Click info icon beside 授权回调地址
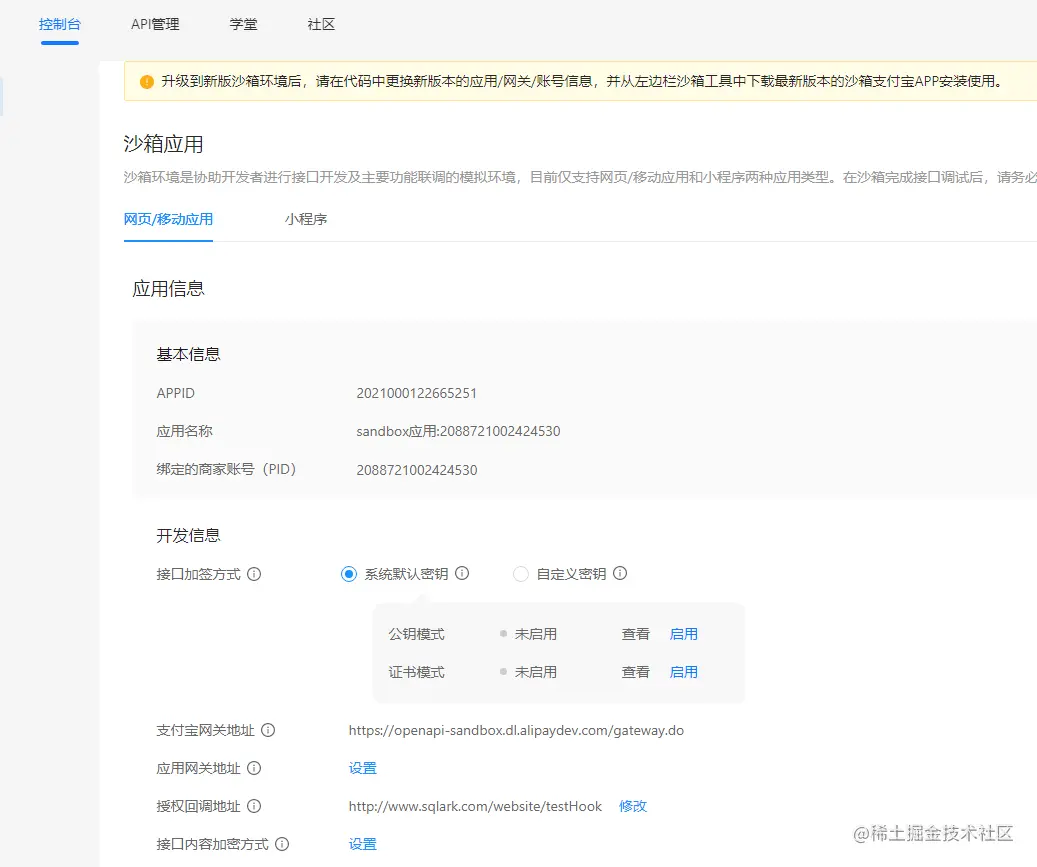The width and height of the screenshot is (1037, 867). click(x=254, y=806)
